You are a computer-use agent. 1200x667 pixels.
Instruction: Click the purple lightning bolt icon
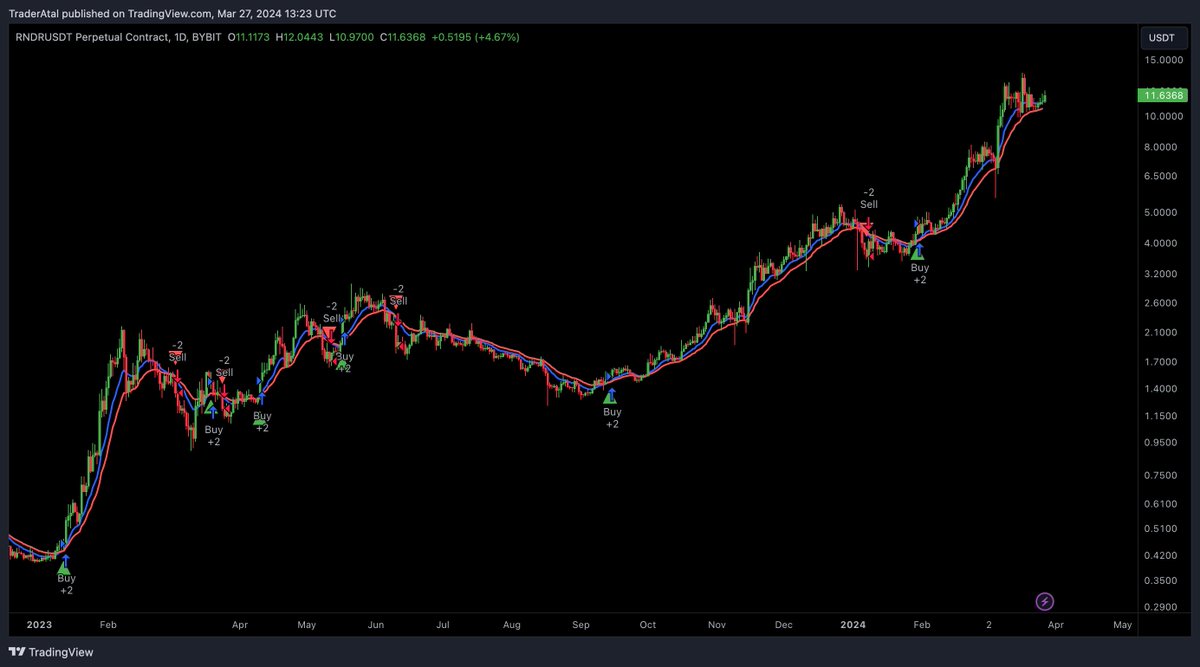1045,601
